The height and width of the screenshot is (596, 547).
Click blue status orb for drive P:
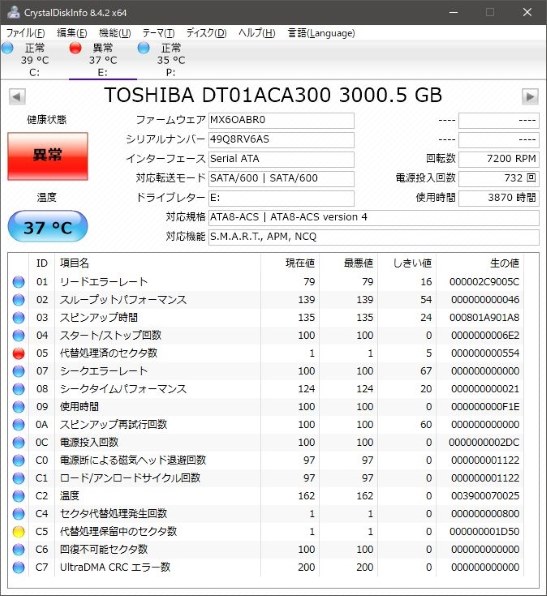[x=143, y=48]
